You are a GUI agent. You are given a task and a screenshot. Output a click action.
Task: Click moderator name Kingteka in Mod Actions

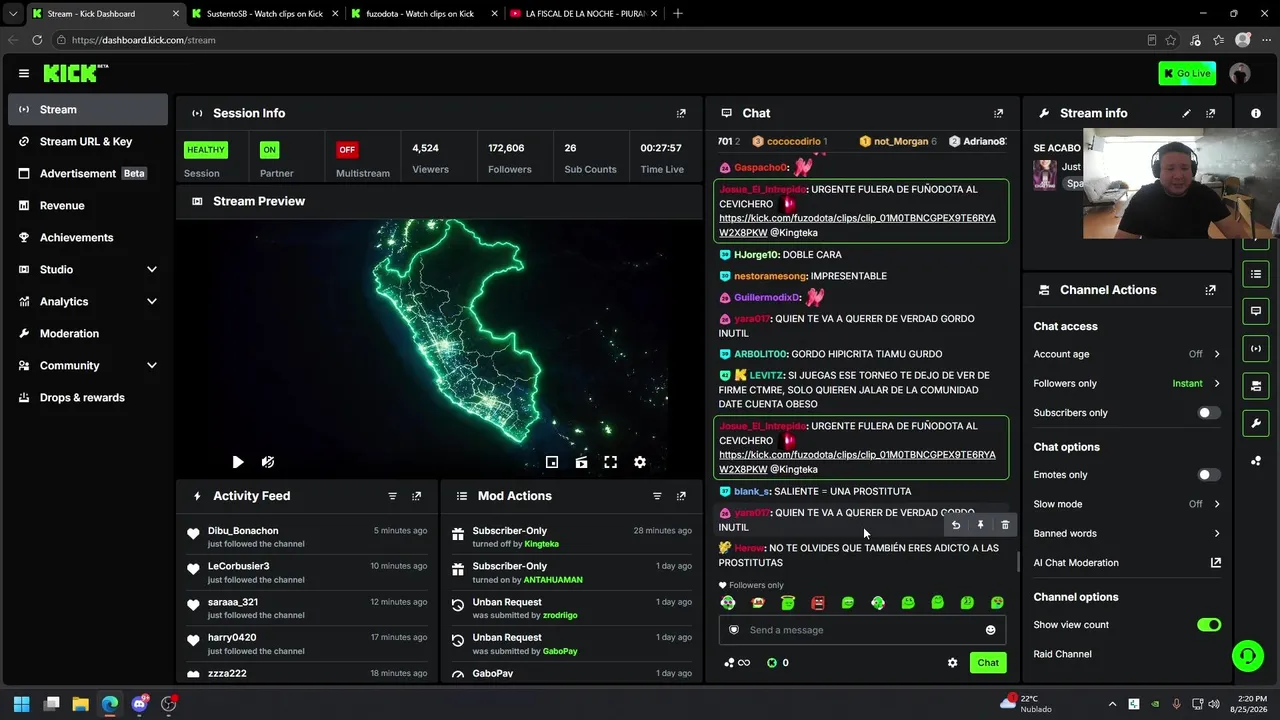tap(542, 544)
